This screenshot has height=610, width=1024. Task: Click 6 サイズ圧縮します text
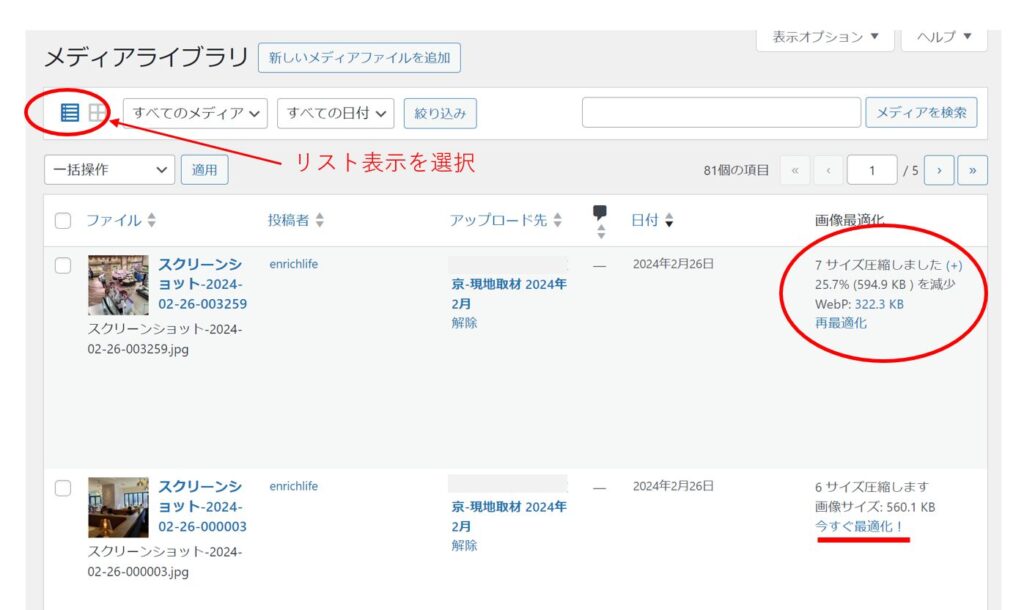coord(872,487)
